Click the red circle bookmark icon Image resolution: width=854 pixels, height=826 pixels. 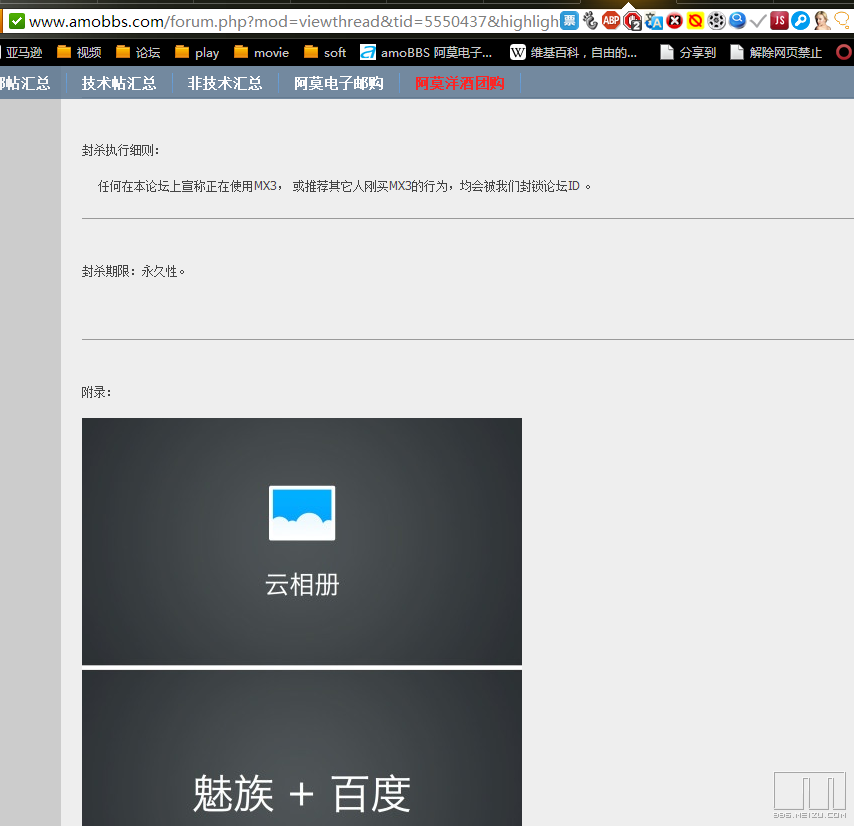tap(844, 52)
